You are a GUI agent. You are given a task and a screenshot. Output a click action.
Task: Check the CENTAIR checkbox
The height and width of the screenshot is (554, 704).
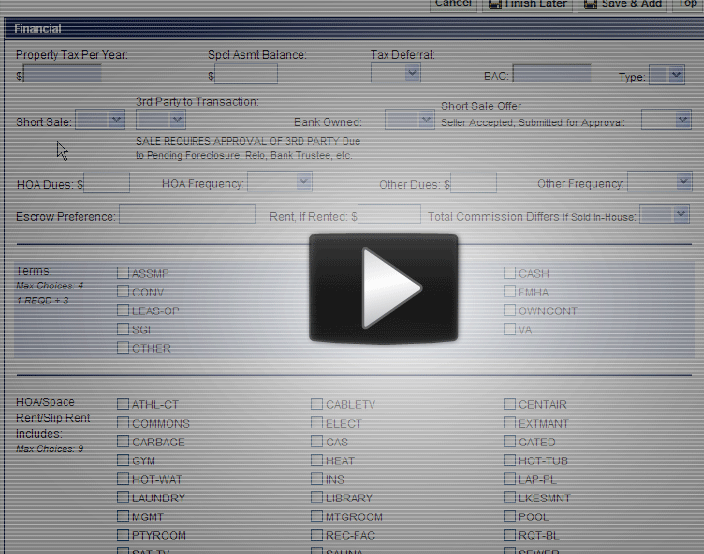coord(510,404)
